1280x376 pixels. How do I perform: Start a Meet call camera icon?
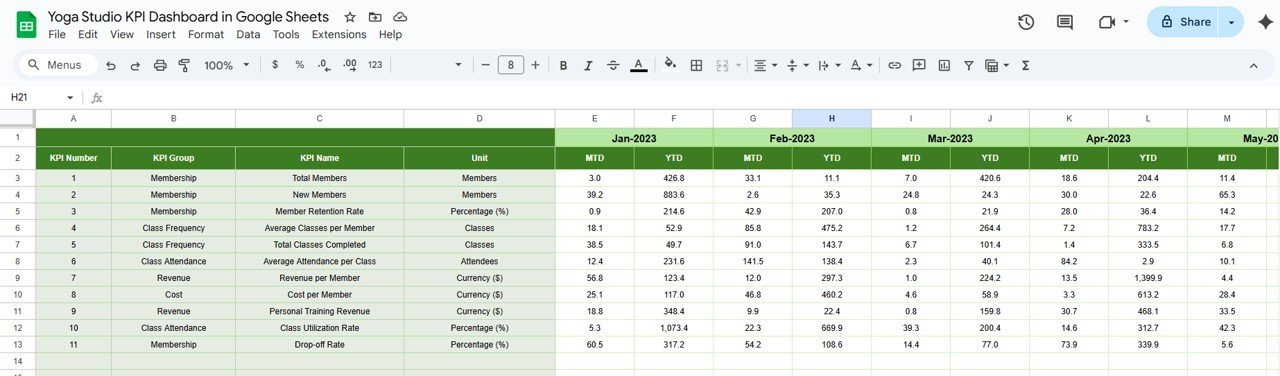[x=1107, y=22]
